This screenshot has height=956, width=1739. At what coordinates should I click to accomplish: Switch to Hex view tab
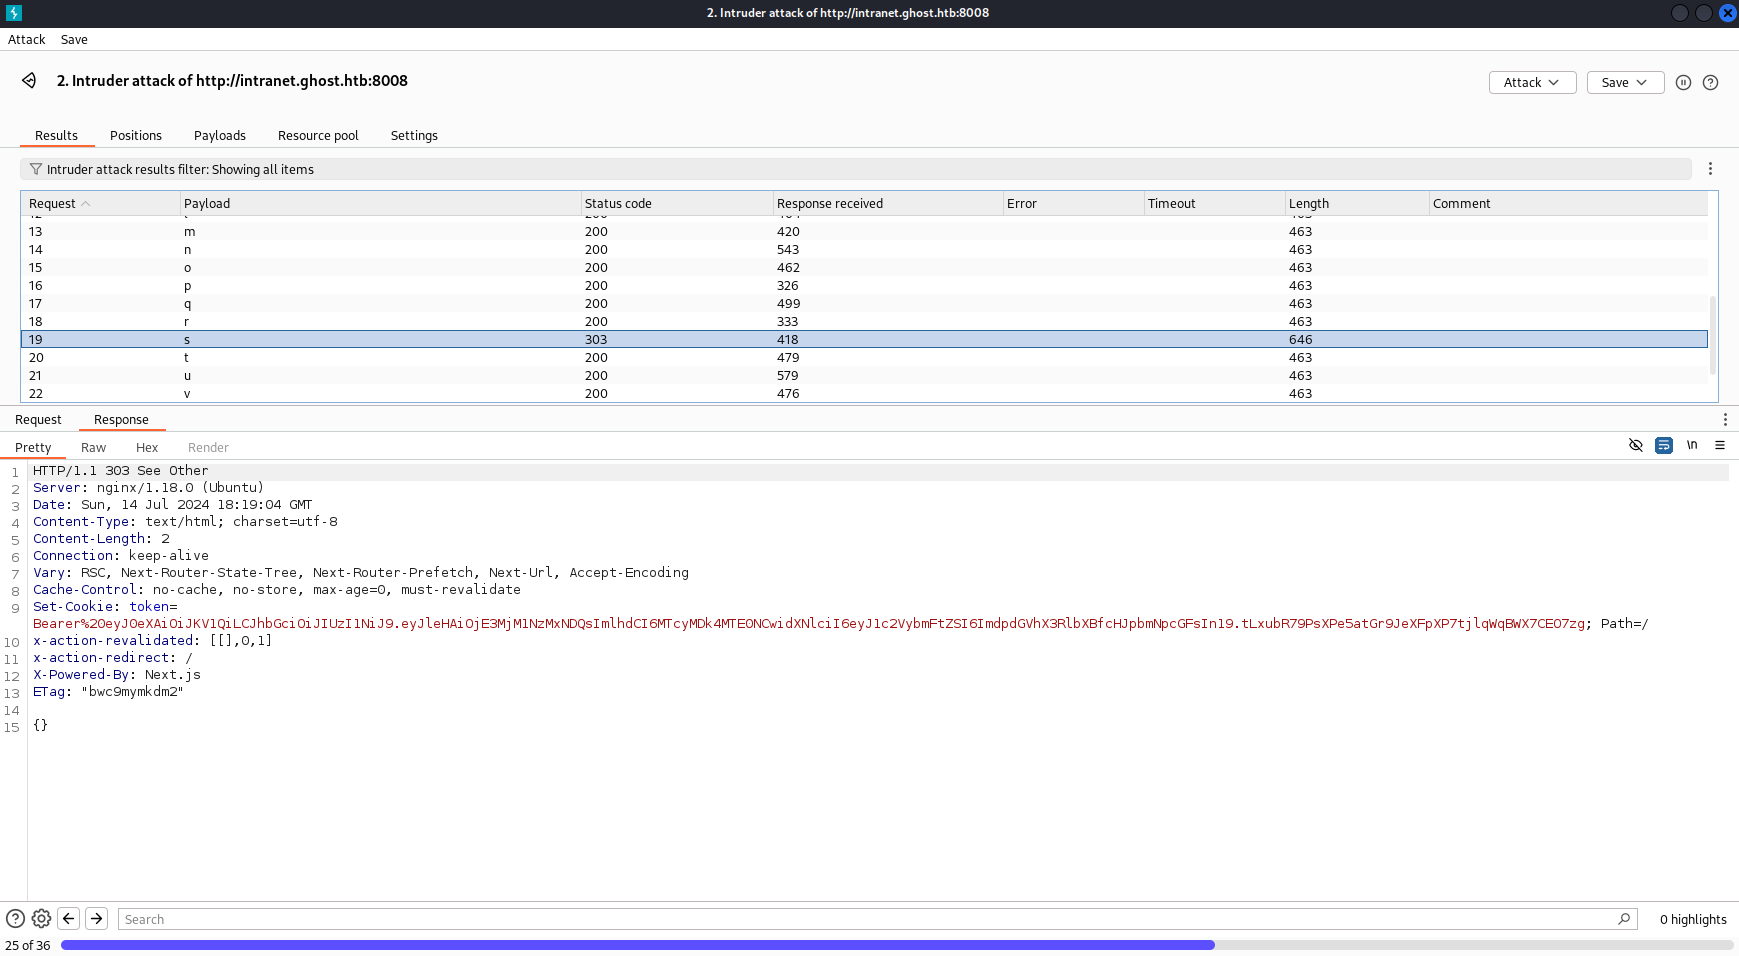click(x=147, y=448)
